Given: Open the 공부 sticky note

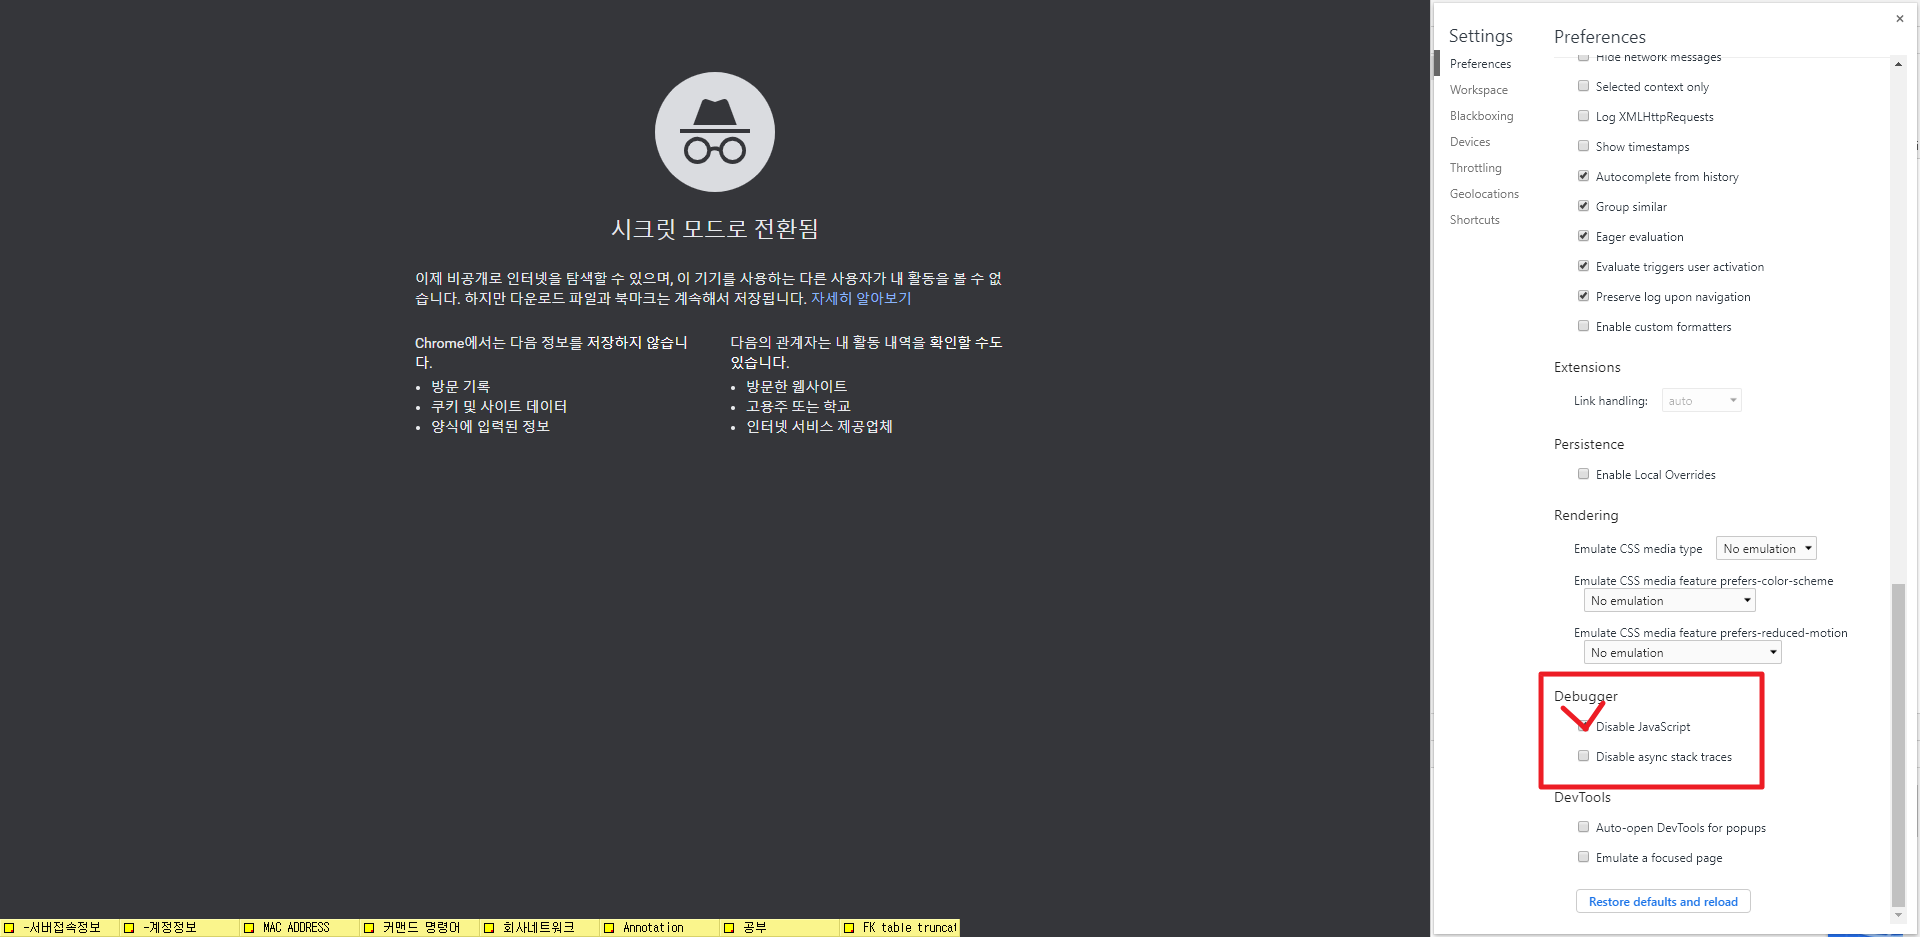Looking at the screenshot, I should click(780, 928).
